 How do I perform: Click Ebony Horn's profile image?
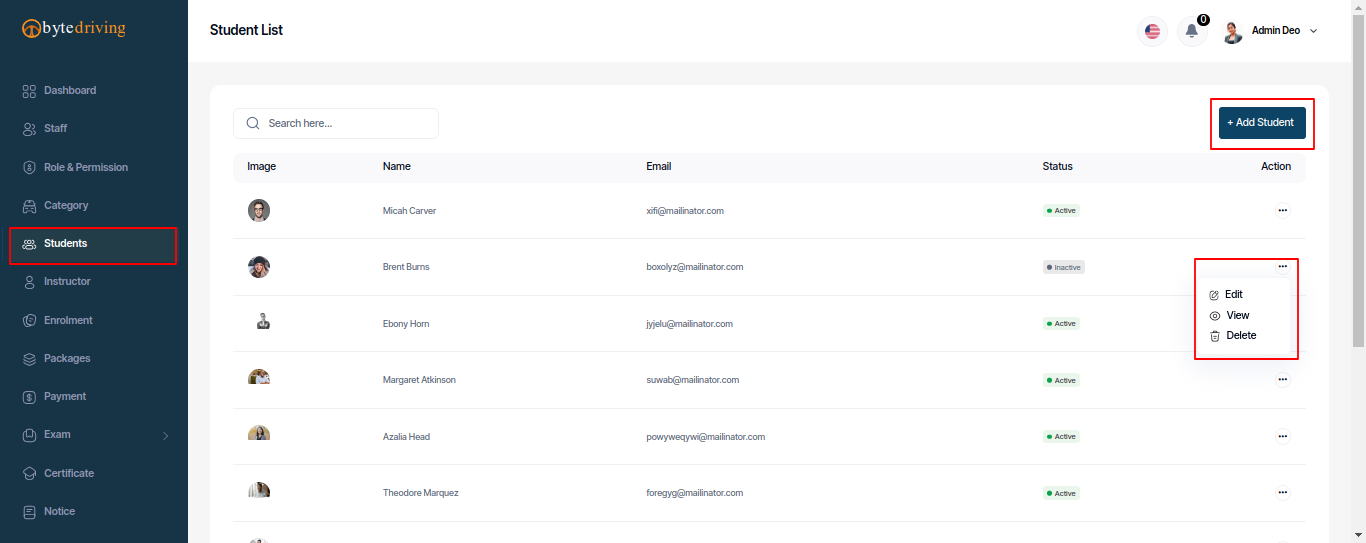coord(263,321)
